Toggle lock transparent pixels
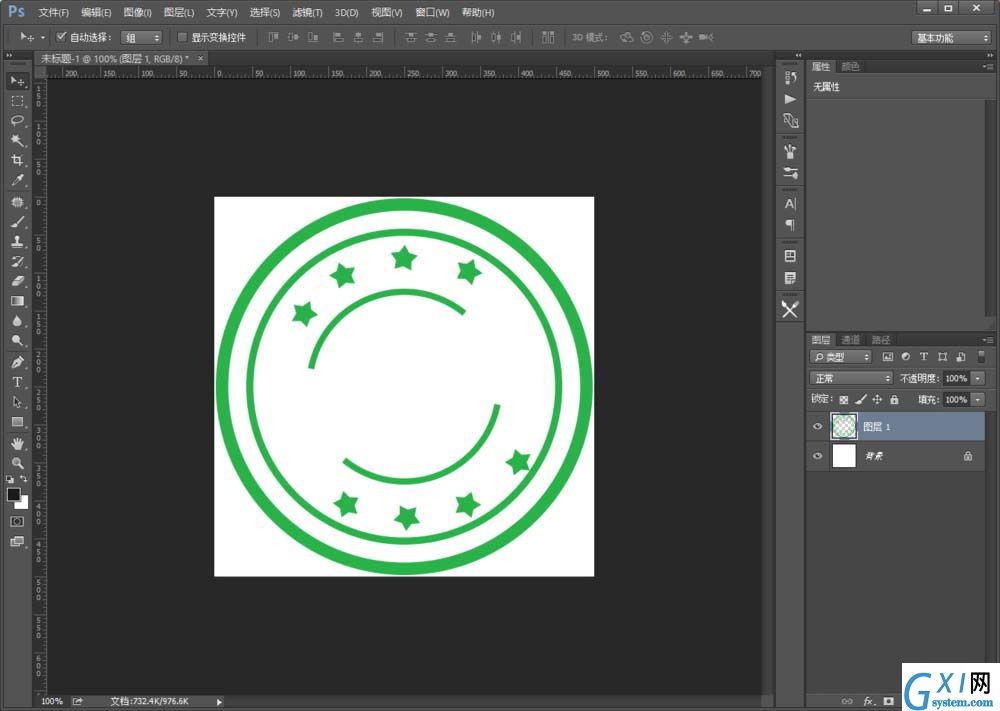The width and height of the screenshot is (1000, 711). tap(844, 400)
